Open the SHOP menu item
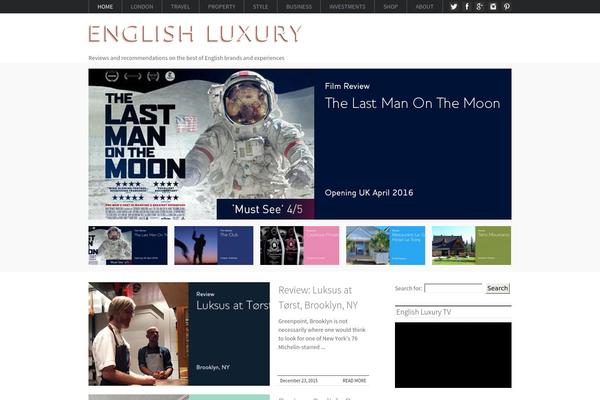The width and height of the screenshot is (600, 400). tap(390, 7)
